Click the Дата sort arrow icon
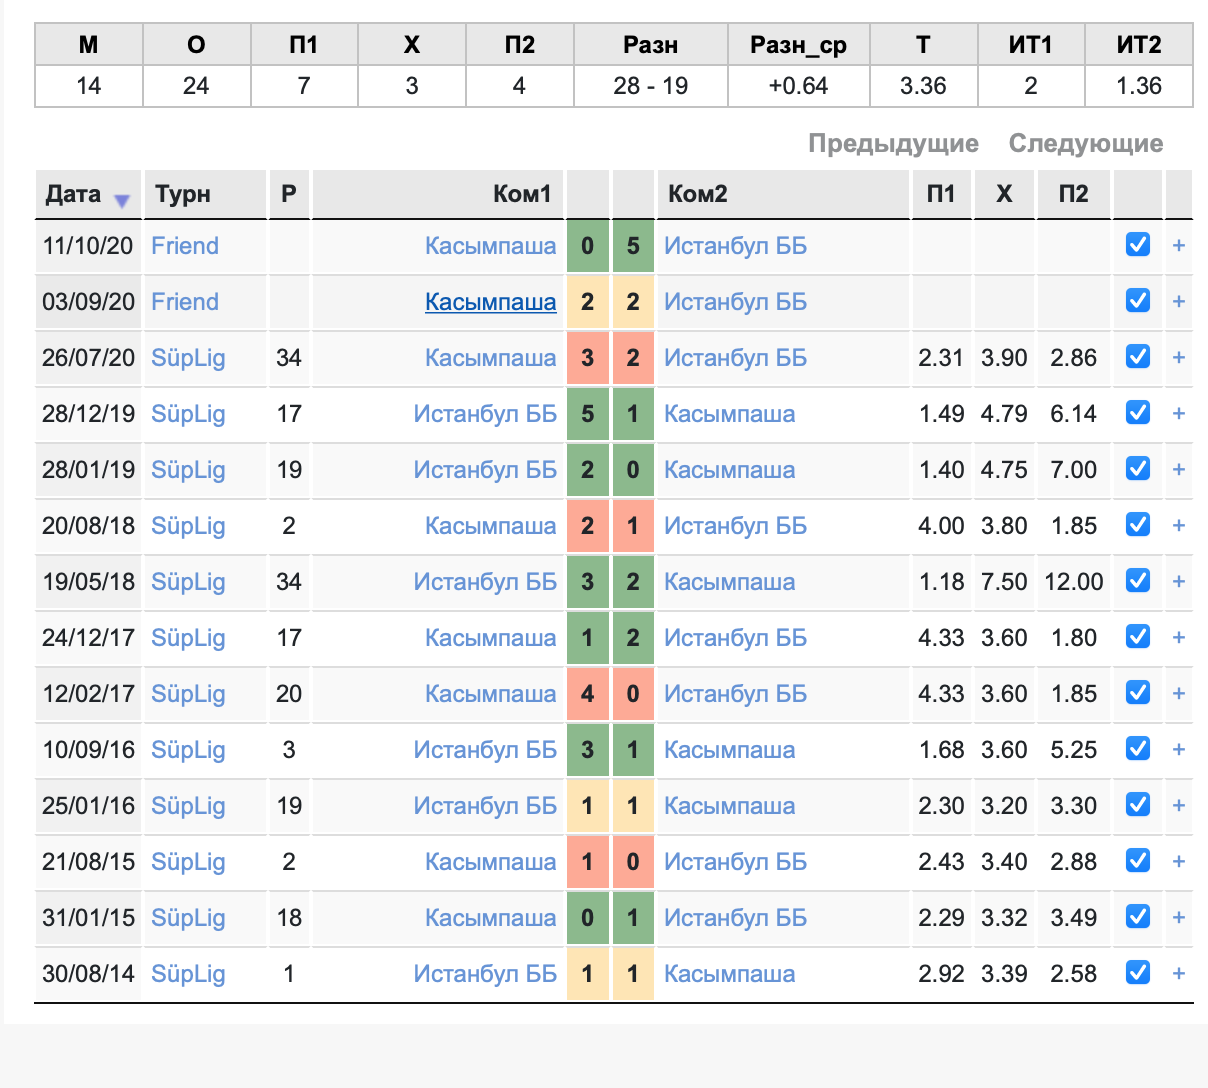The image size is (1208, 1088). [x=122, y=200]
